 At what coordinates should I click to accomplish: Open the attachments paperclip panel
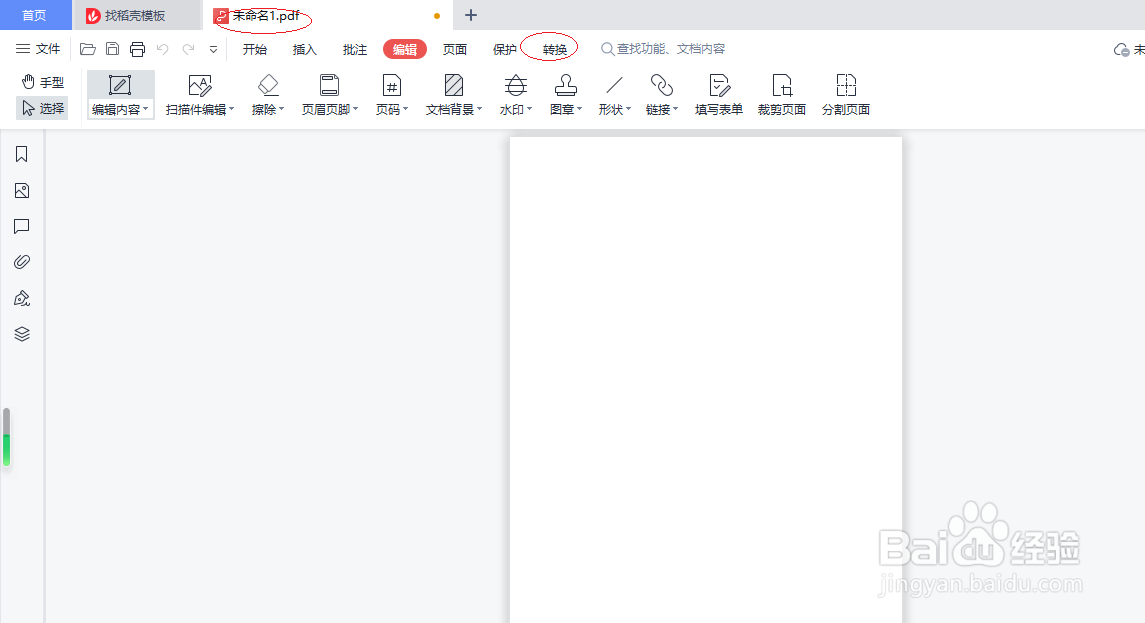click(x=22, y=261)
